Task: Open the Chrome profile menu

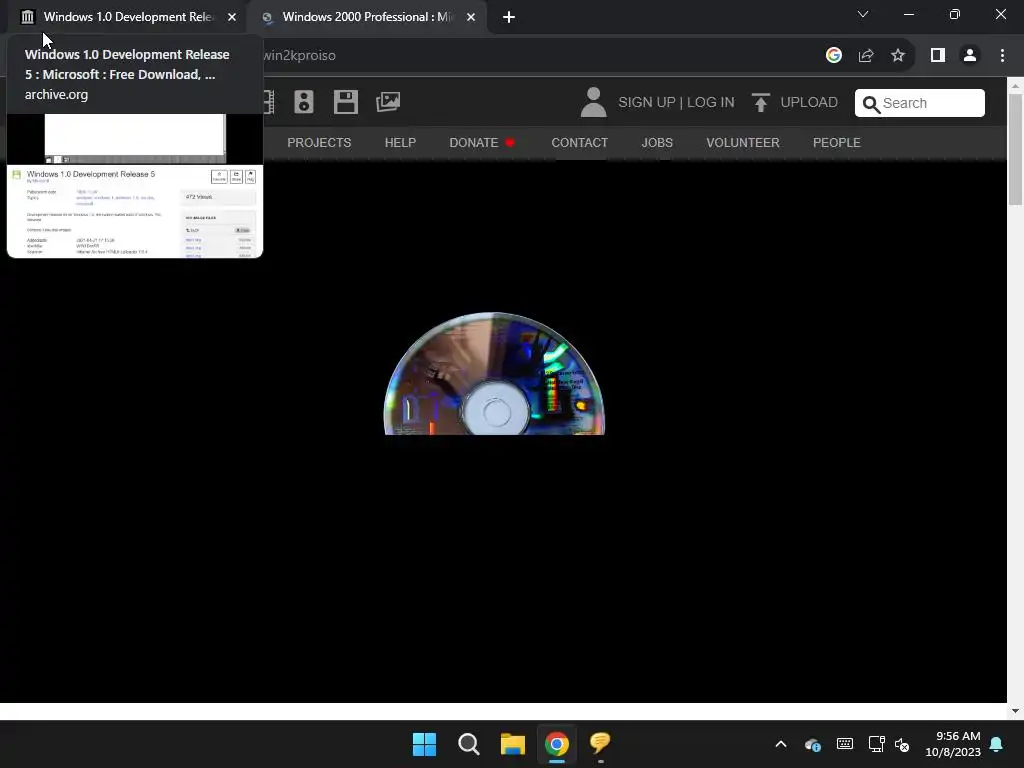Action: tap(970, 55)
